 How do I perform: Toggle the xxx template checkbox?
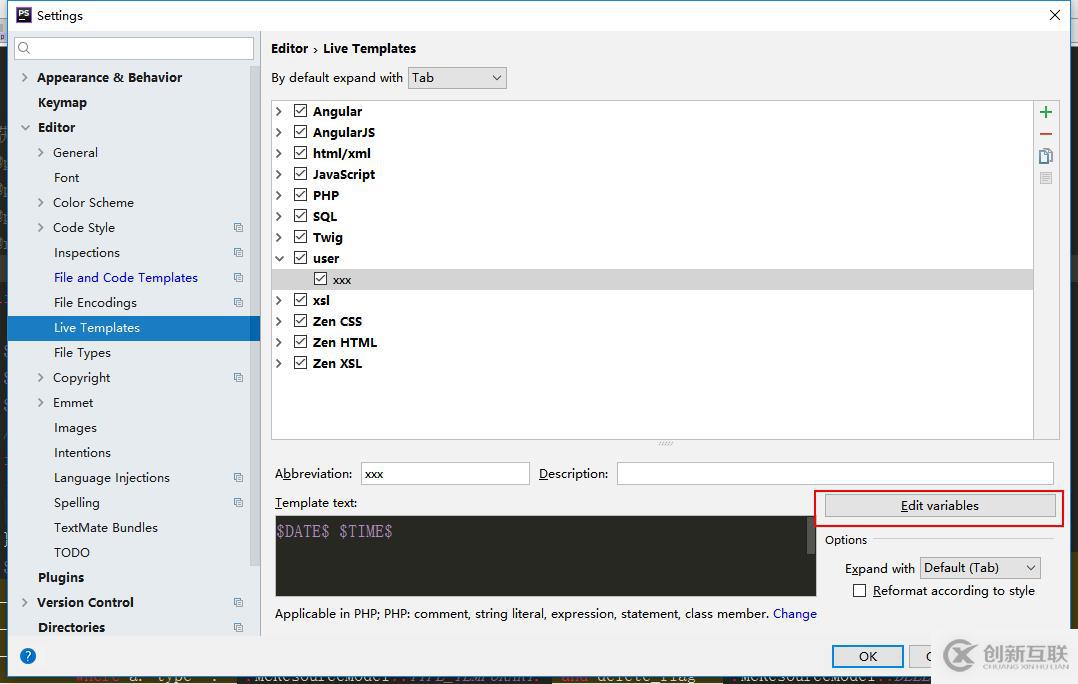coord(320,279)
